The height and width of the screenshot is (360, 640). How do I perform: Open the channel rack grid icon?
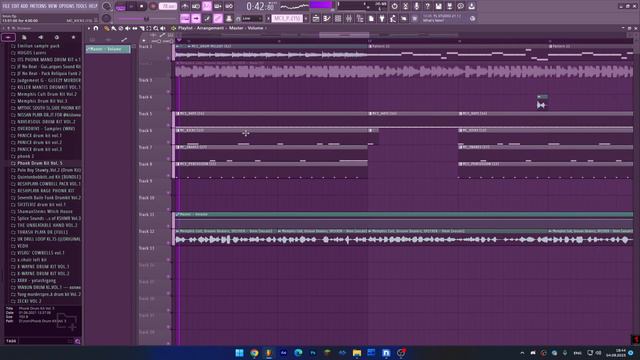tap(338, 18)
